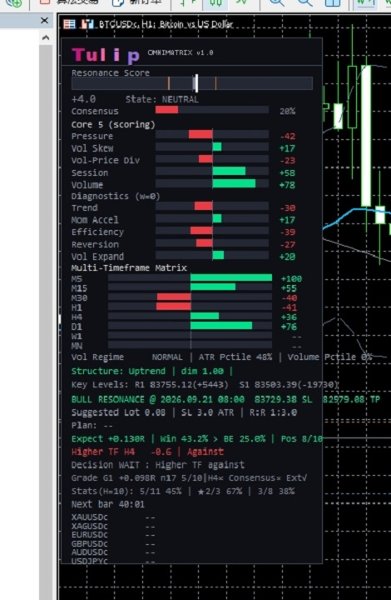
Task: Click the Trend -30 value
Action: [287, 208]
